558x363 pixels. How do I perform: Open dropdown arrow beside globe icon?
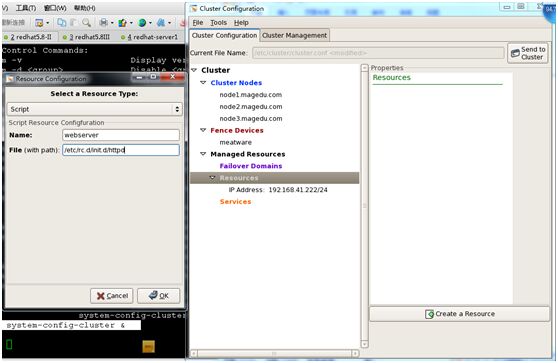150,23
